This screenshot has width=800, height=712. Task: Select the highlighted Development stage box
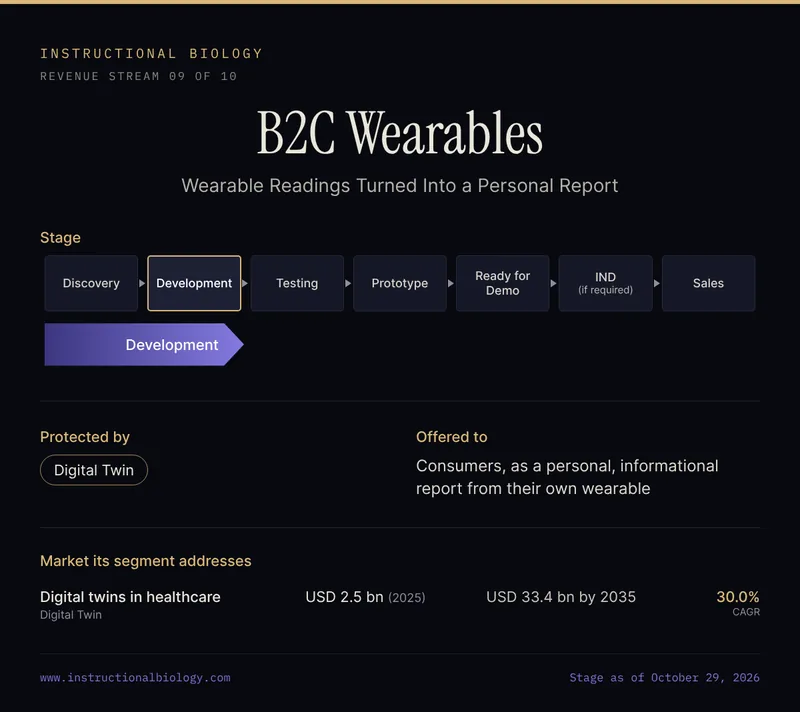[194, 283]
